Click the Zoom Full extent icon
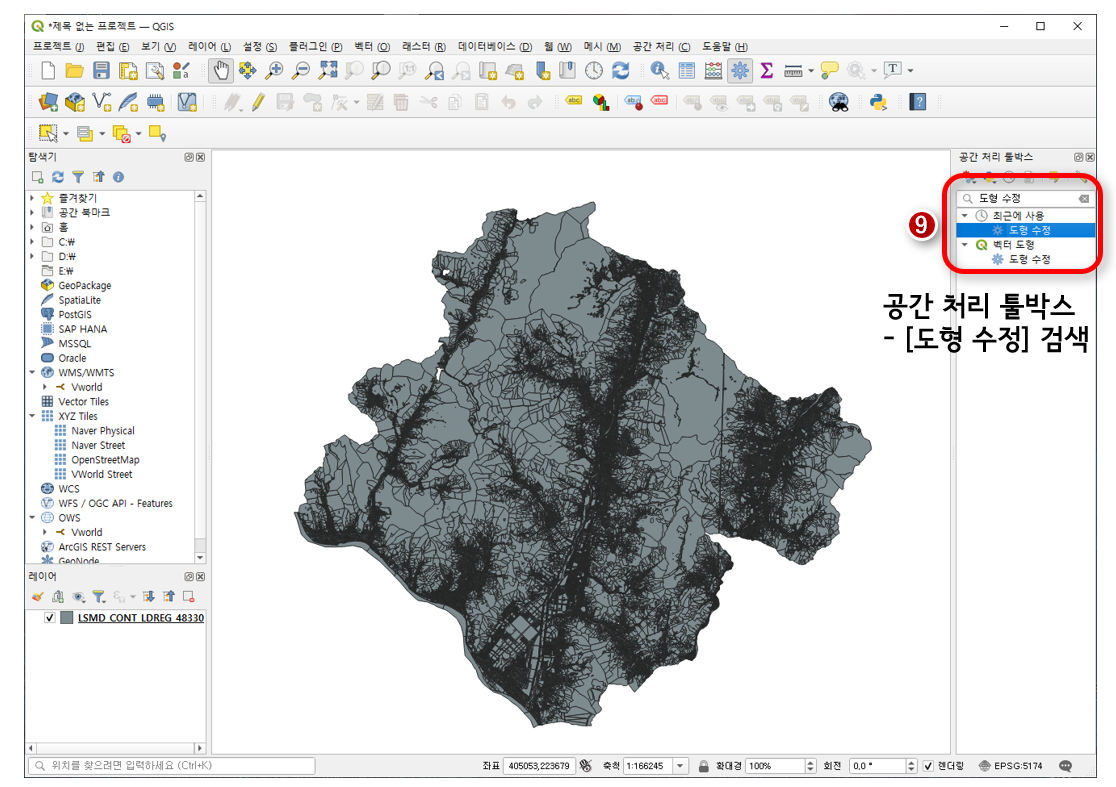 328,70
